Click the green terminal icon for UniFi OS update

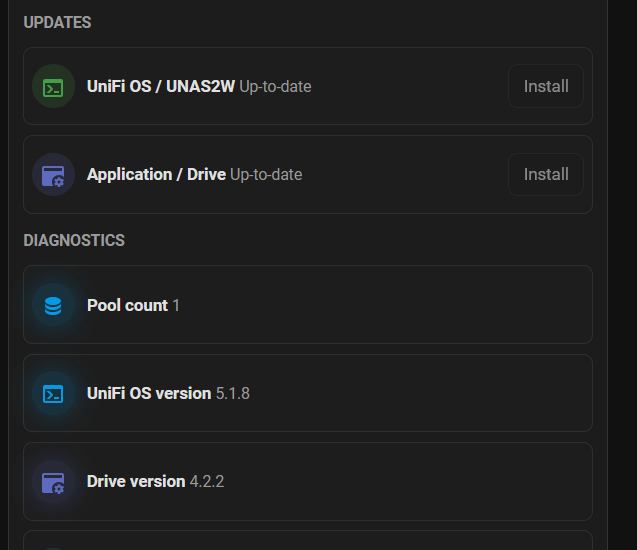[x=53, y=86]
